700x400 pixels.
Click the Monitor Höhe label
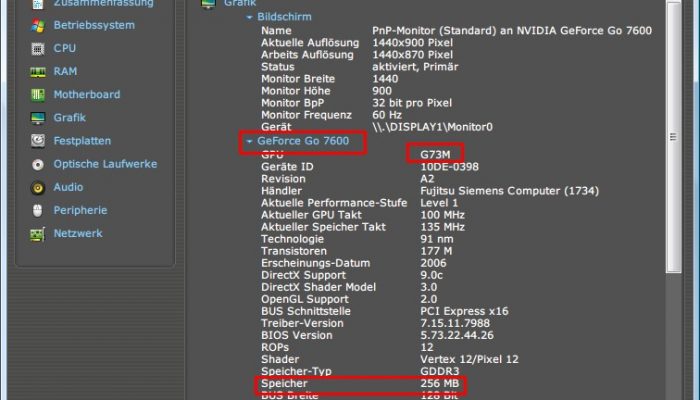[x=296, y=91]
